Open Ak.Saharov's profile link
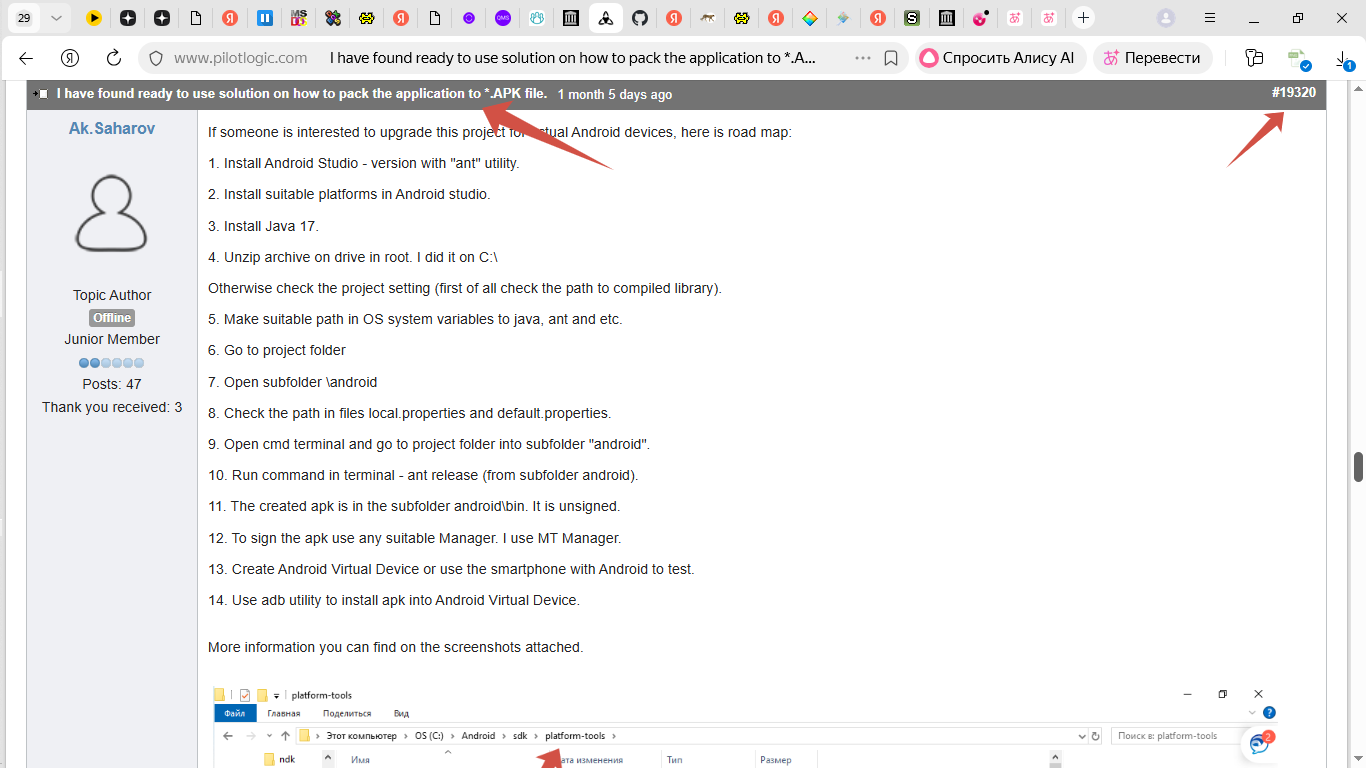The width and height of the screenshot is (1366, 768). tap(112, 128)
